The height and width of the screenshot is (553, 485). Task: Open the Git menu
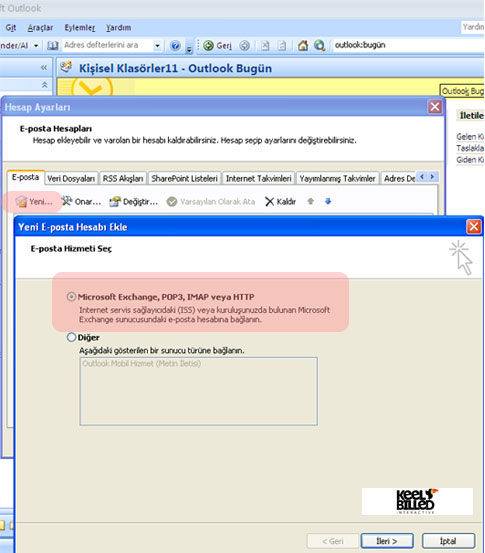pyautogui.click(x=11, y=28)
